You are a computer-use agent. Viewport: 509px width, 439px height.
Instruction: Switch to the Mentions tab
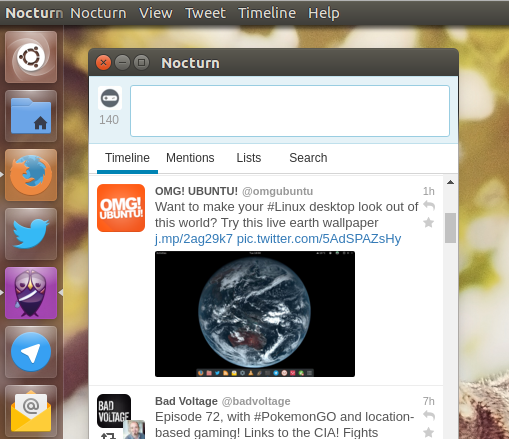pyautogui.click(x=190, y=158)
